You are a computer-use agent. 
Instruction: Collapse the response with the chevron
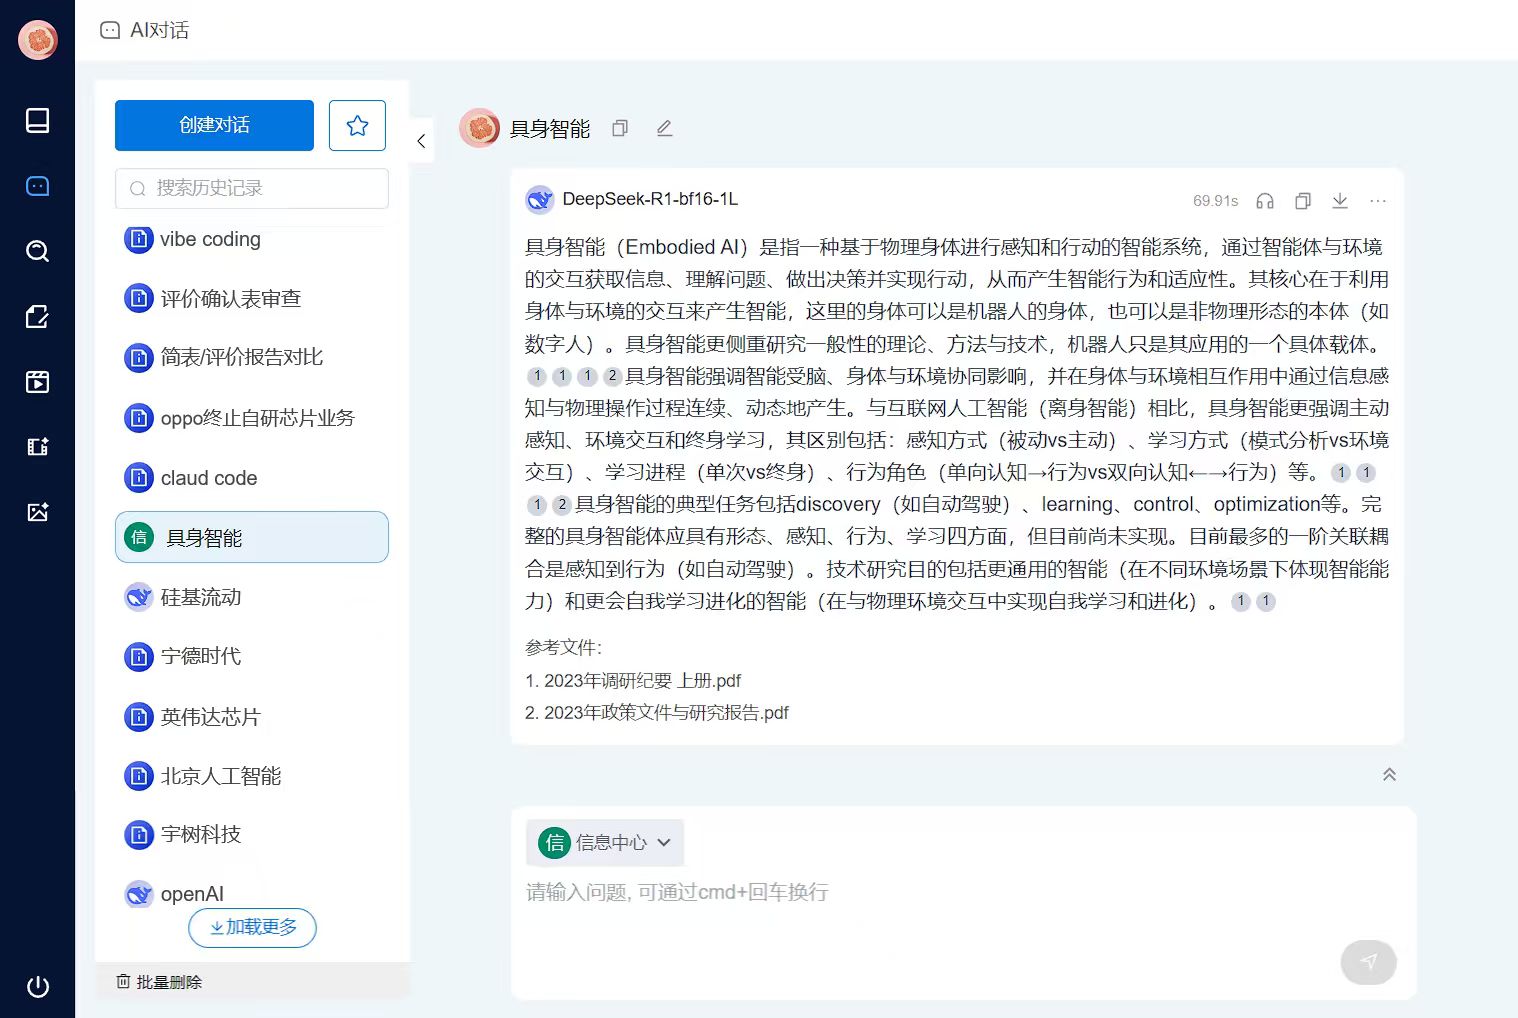[x=1389, y=774]
